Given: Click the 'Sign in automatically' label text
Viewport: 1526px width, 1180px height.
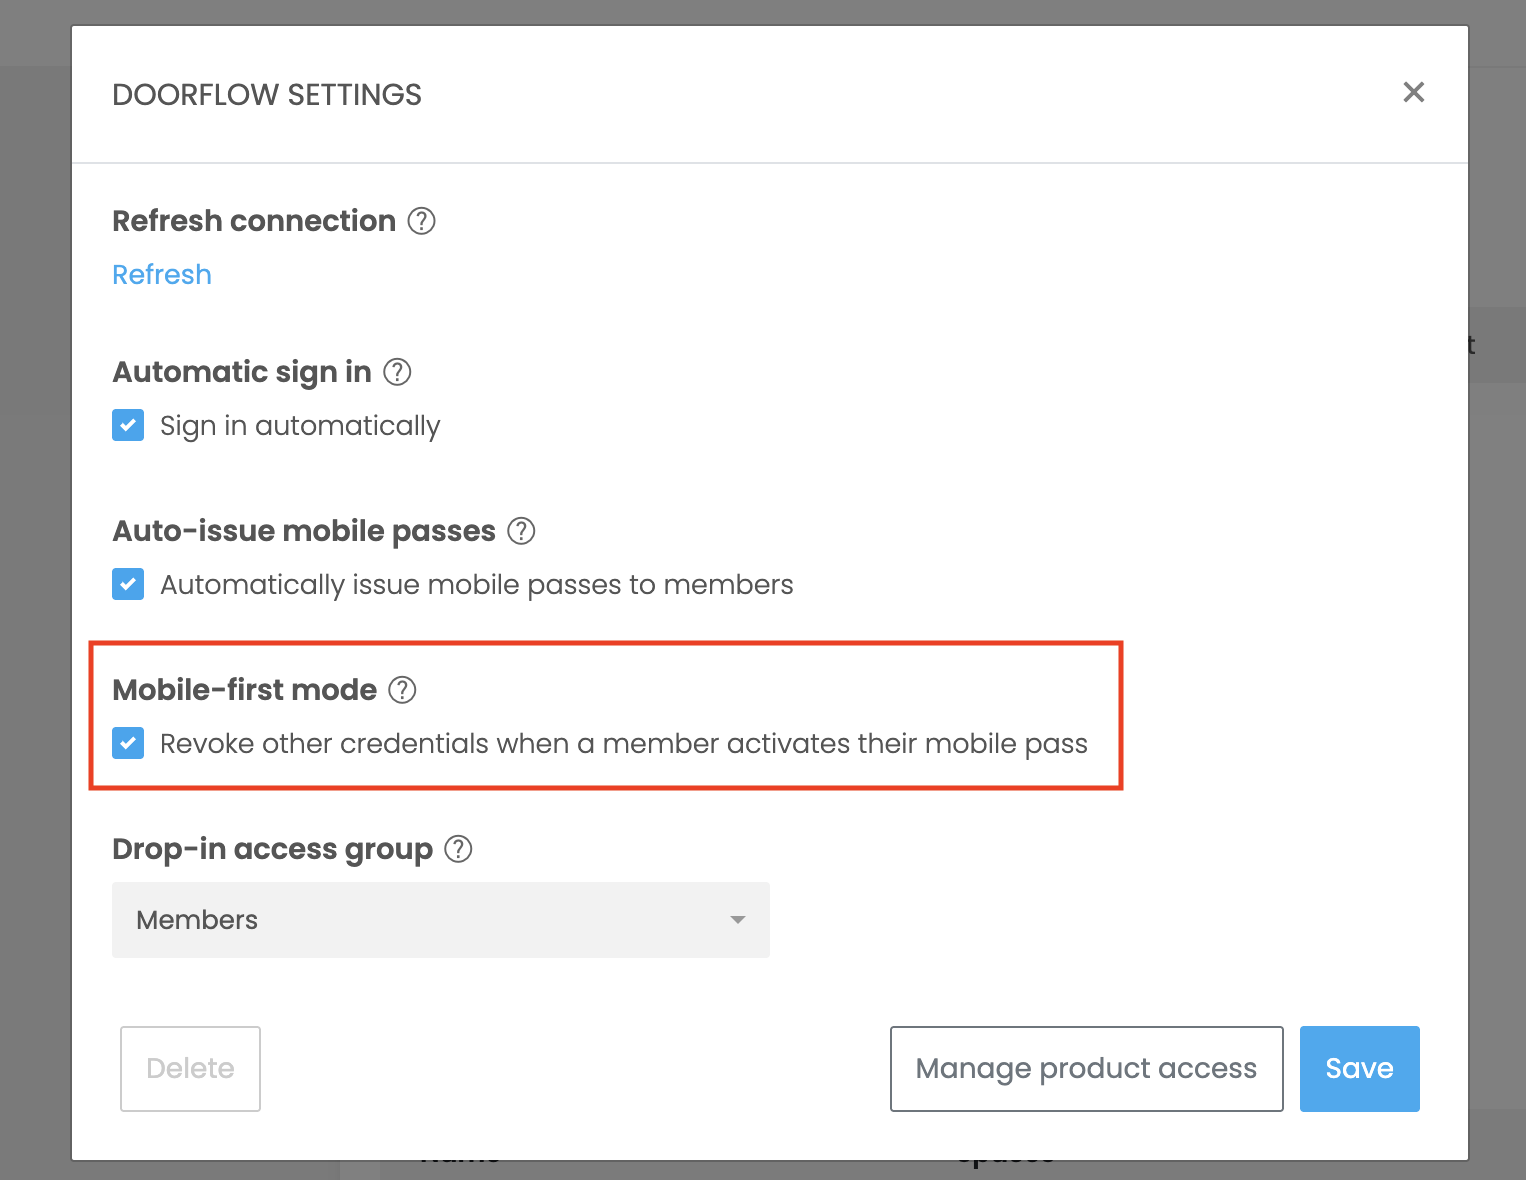Looking at the screenshot, I should [300, 426].
